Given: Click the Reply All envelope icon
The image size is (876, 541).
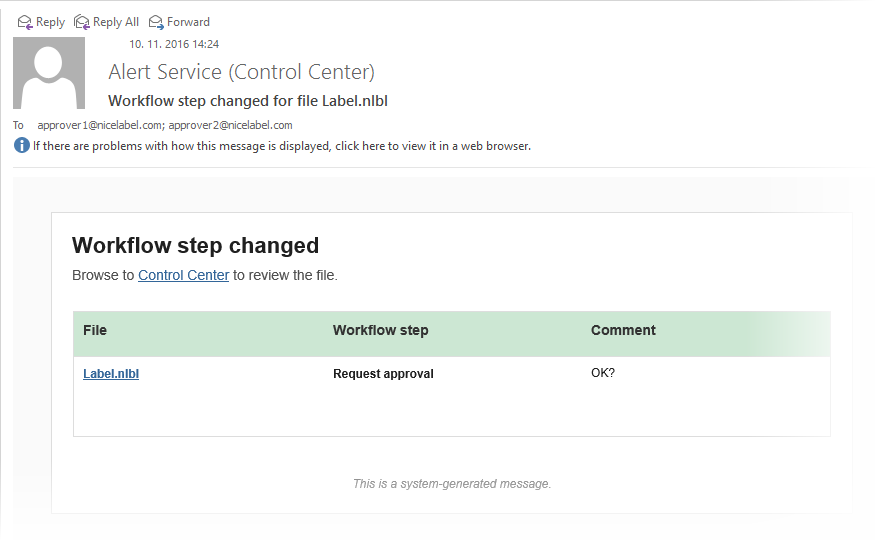Looking at the screenshot, I should (82, 22).
